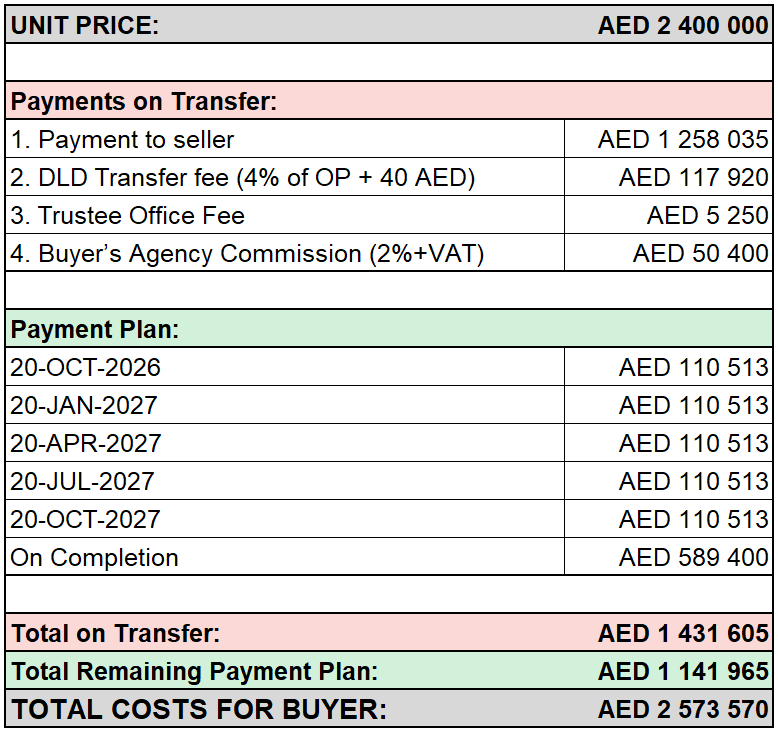
Task: Click the Payment to seller cell
Action: click(285, 139)
